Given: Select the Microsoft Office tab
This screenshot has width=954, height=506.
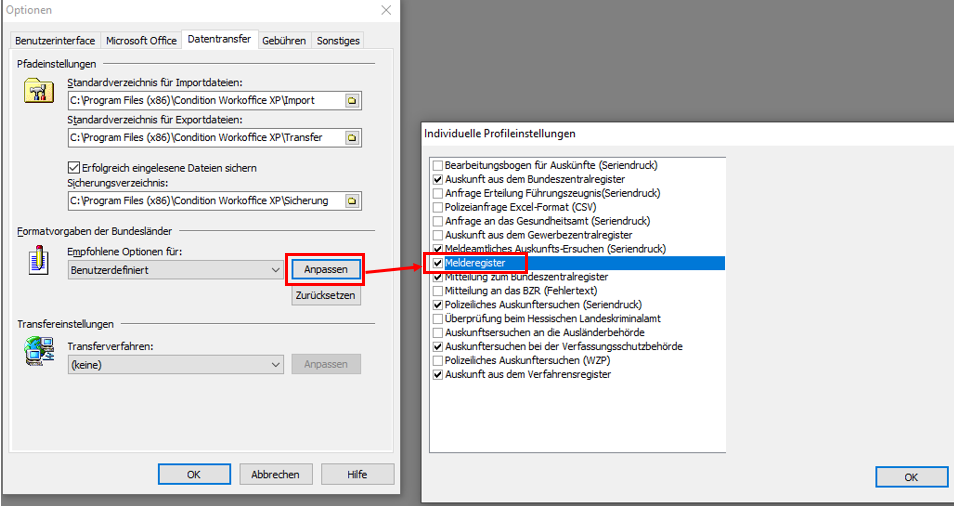Looking at the screenshot, I should coord(141,41).
